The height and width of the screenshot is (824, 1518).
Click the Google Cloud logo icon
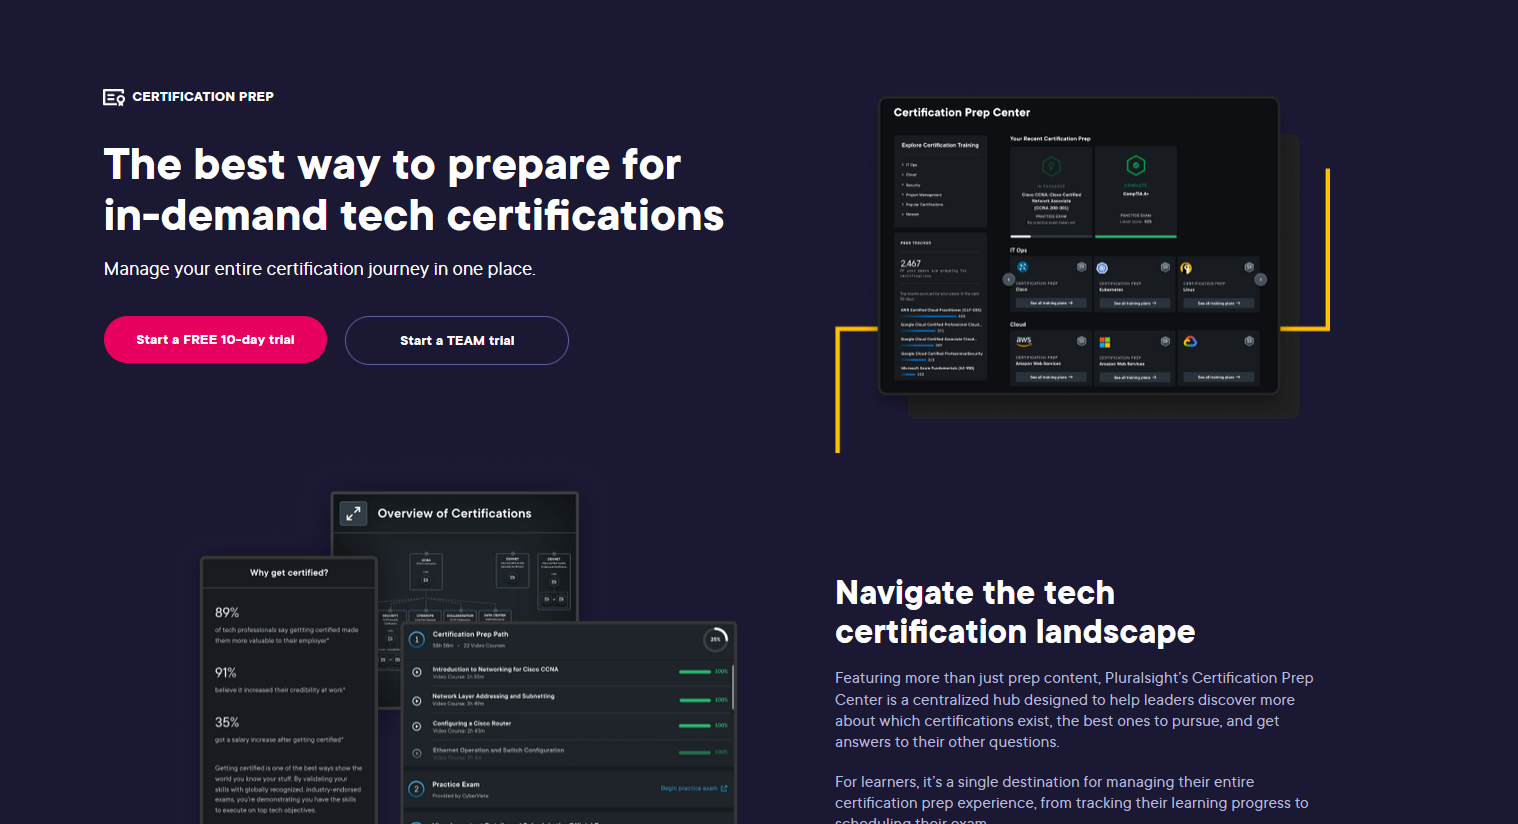pos(1190,342)
